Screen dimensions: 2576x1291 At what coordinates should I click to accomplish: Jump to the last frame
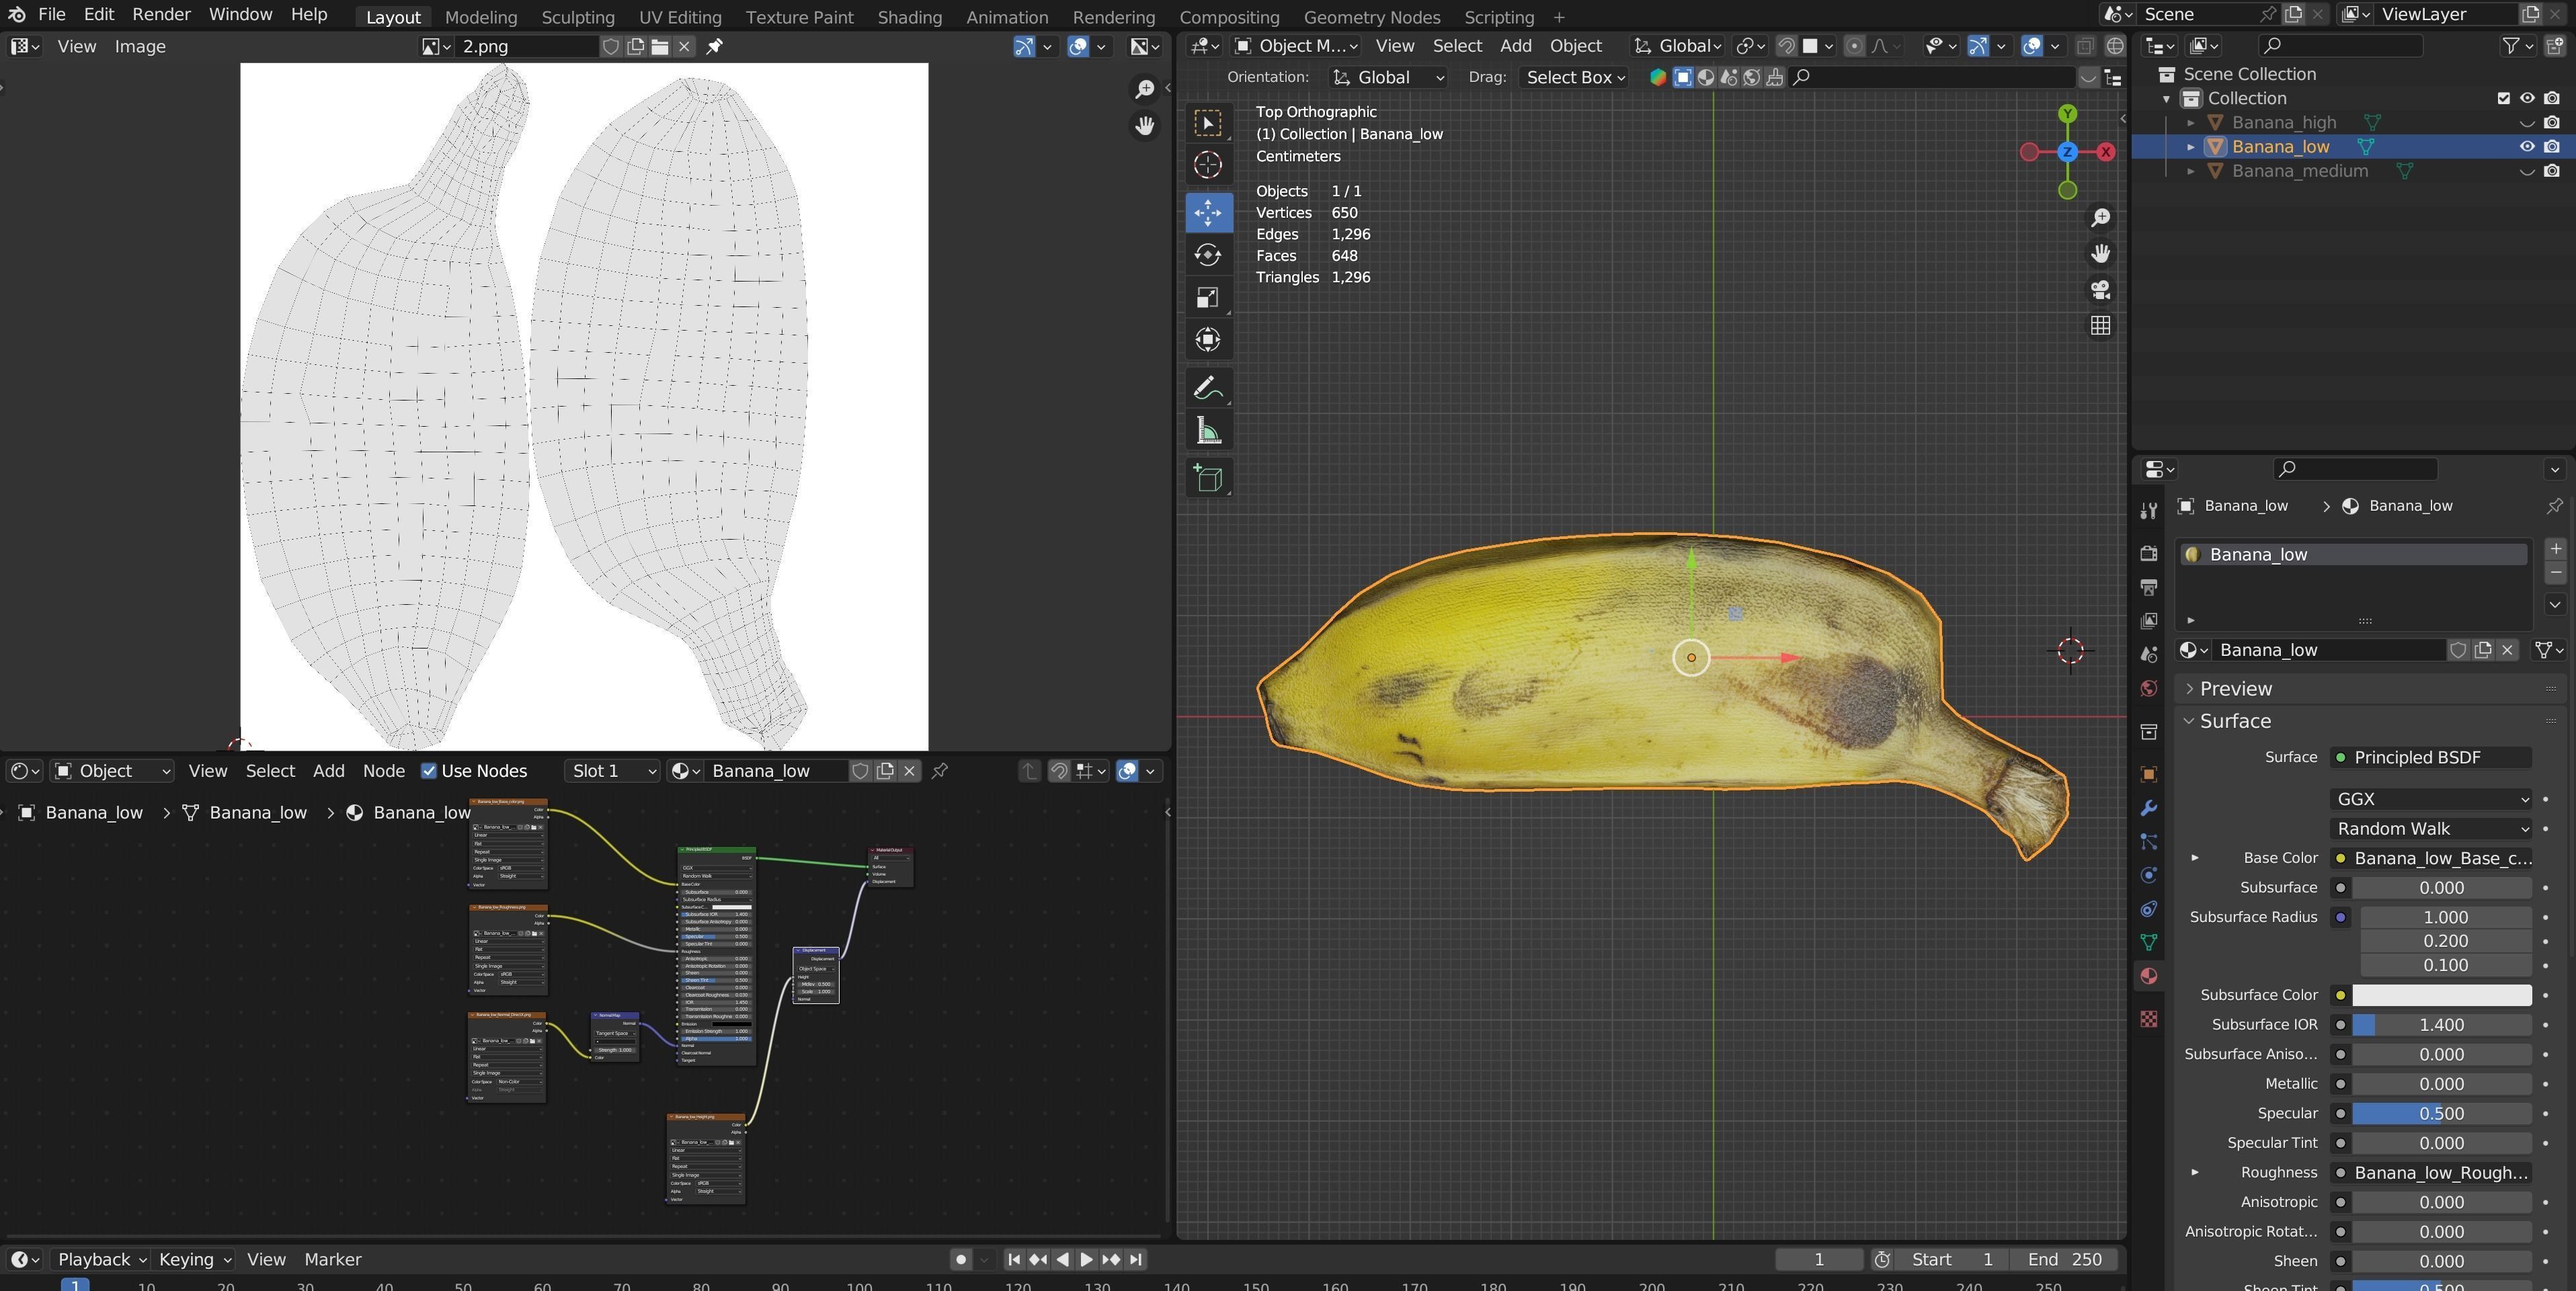1135,1260
